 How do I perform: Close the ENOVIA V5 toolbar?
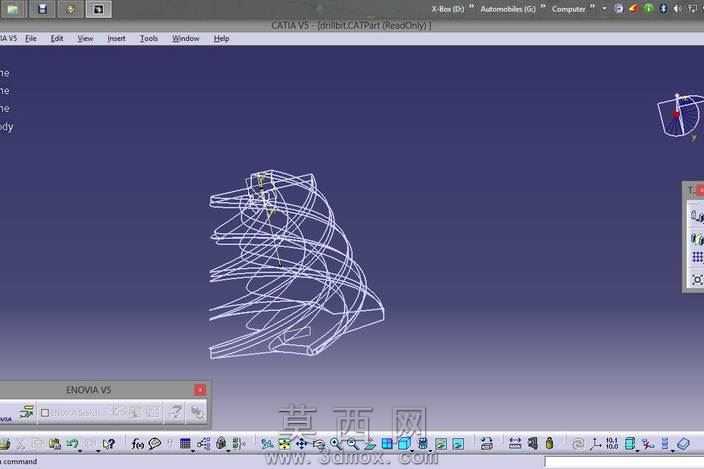[x=200, y=390]
